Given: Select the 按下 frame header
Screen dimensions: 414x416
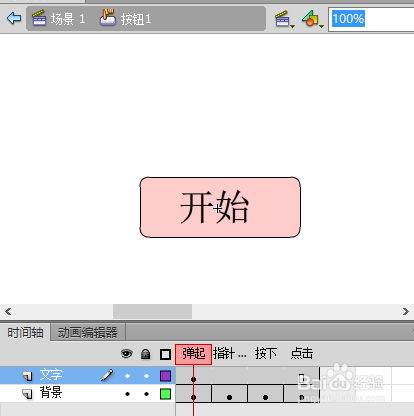Looking at the screenshot, I should (x=266, y=354).
